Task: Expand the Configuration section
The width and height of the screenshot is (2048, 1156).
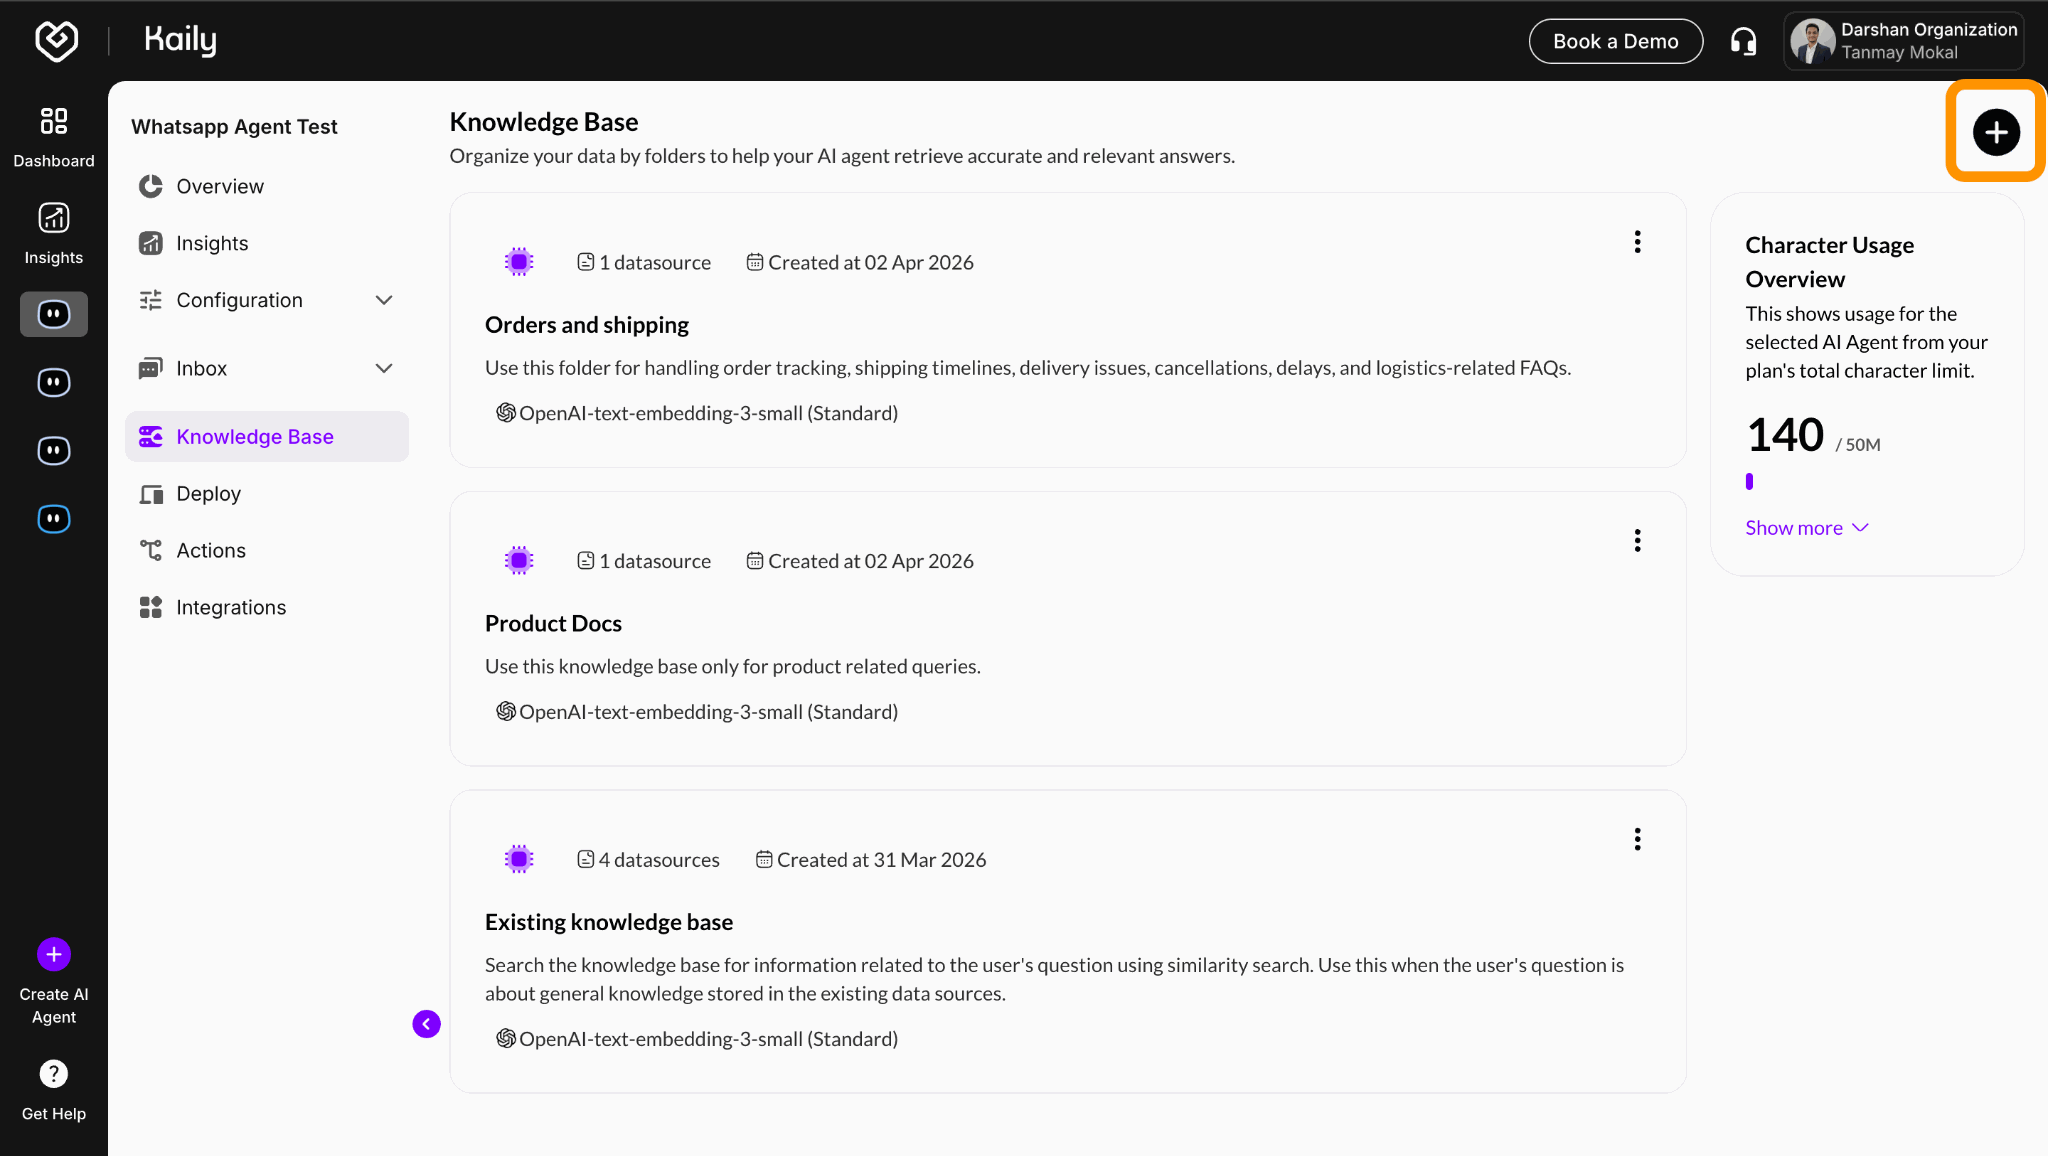Action: tap(383, 300)
